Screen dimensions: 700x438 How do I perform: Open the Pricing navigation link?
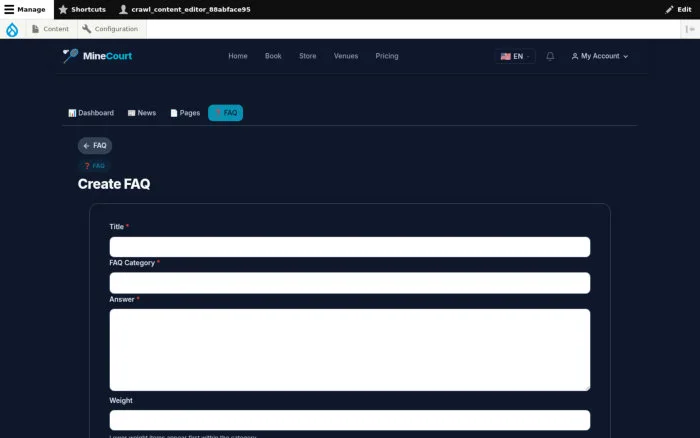click(387, 56)
